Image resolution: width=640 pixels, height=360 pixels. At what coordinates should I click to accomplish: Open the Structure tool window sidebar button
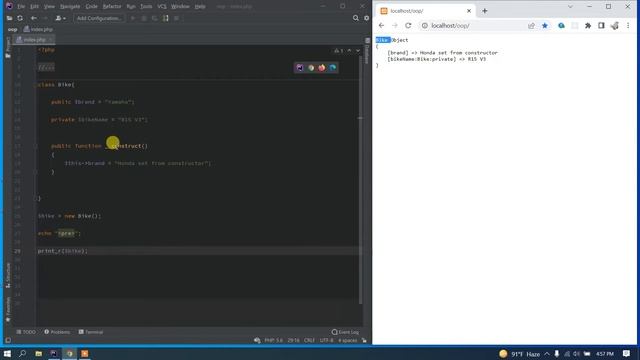pyautogui.click(x=8, y=276)
